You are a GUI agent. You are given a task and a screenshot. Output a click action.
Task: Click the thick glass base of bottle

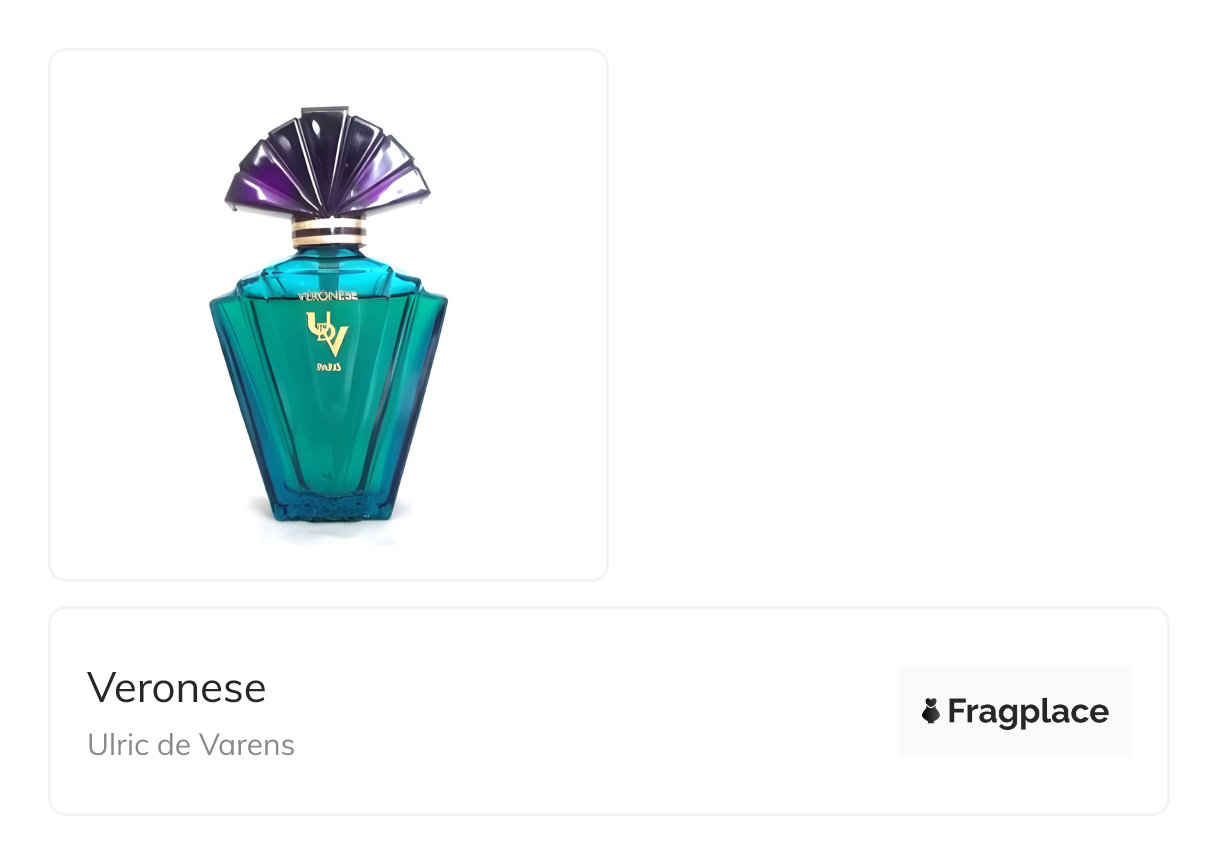329,503
